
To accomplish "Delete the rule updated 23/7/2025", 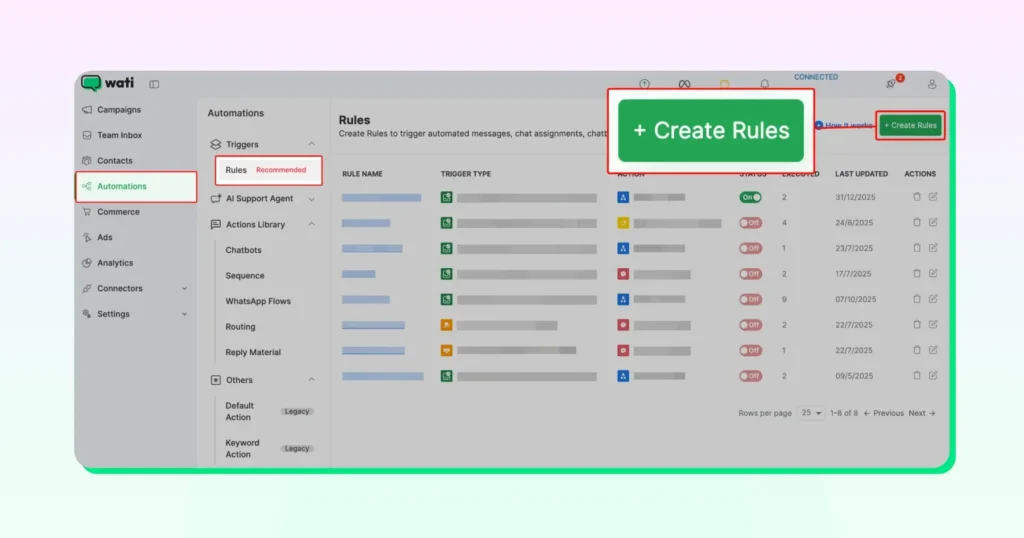I will [917, 247].
